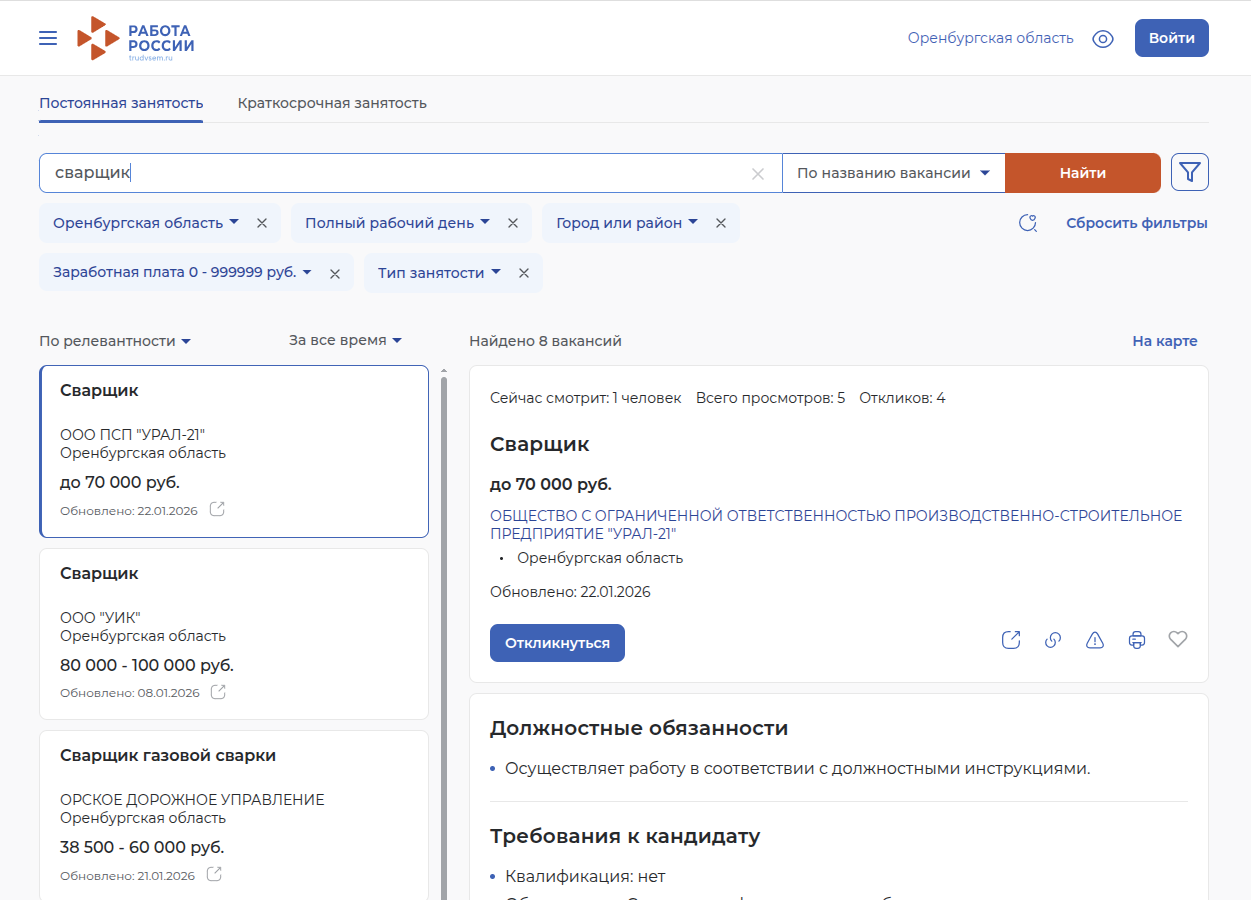The width and height of the screenshot is (1251, 900).
Task: Click the Откликов: 4 text
Action: coord(902,398)
